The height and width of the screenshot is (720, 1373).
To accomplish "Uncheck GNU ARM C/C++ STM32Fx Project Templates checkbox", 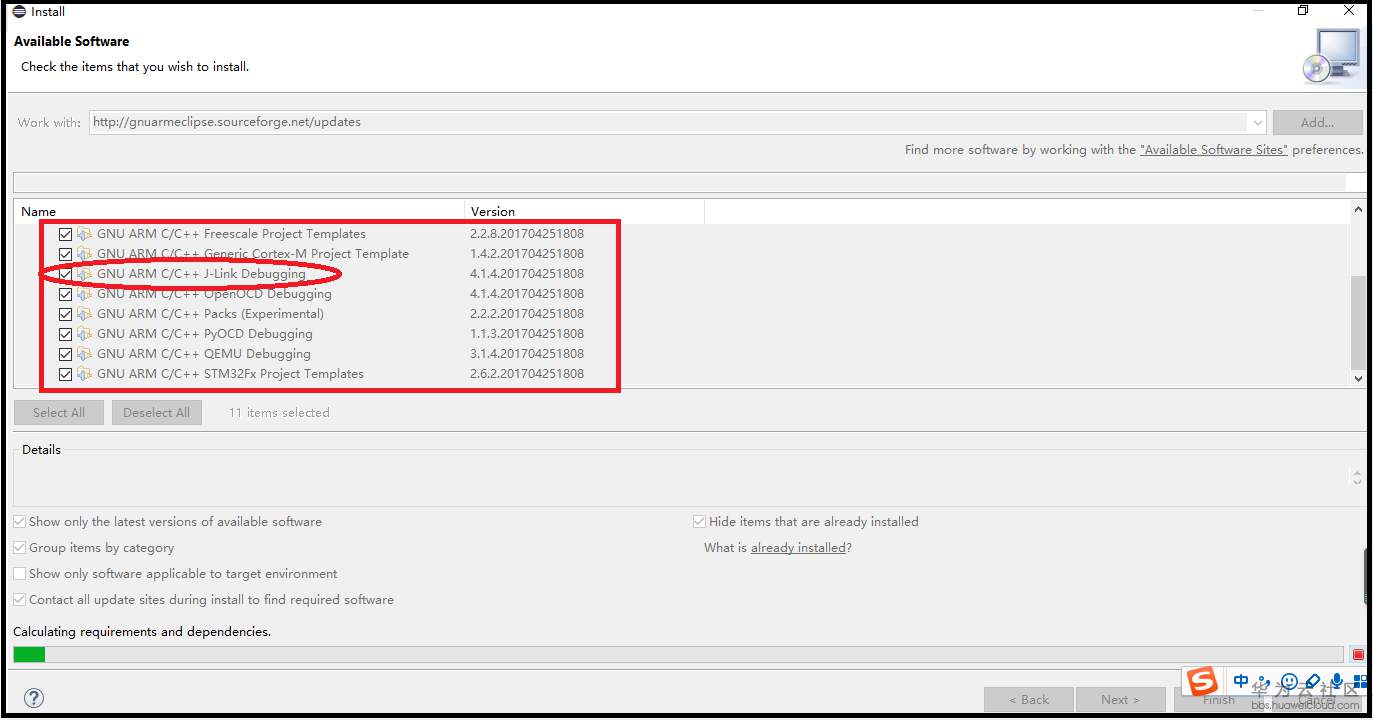I will pos(66,374).
